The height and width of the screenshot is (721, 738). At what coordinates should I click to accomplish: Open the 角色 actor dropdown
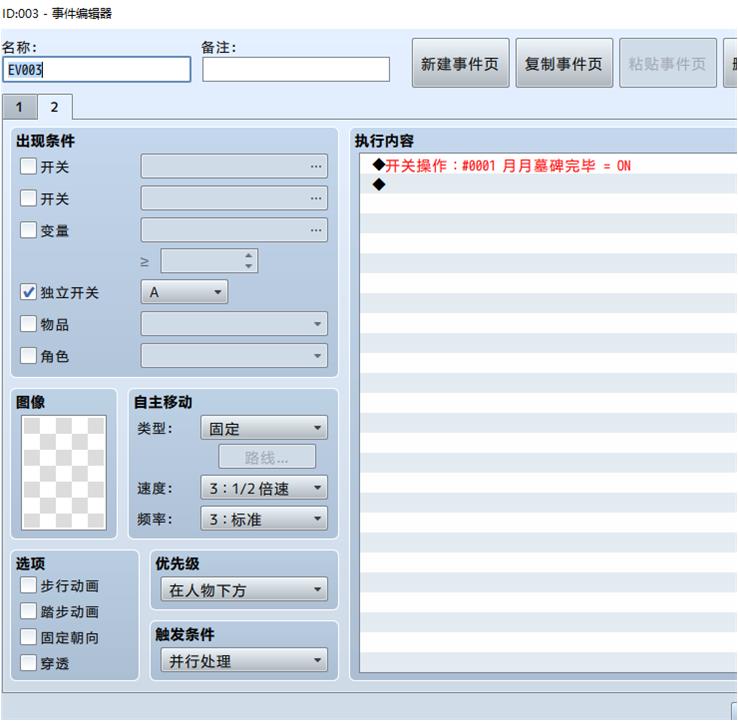tap(234, 356)
